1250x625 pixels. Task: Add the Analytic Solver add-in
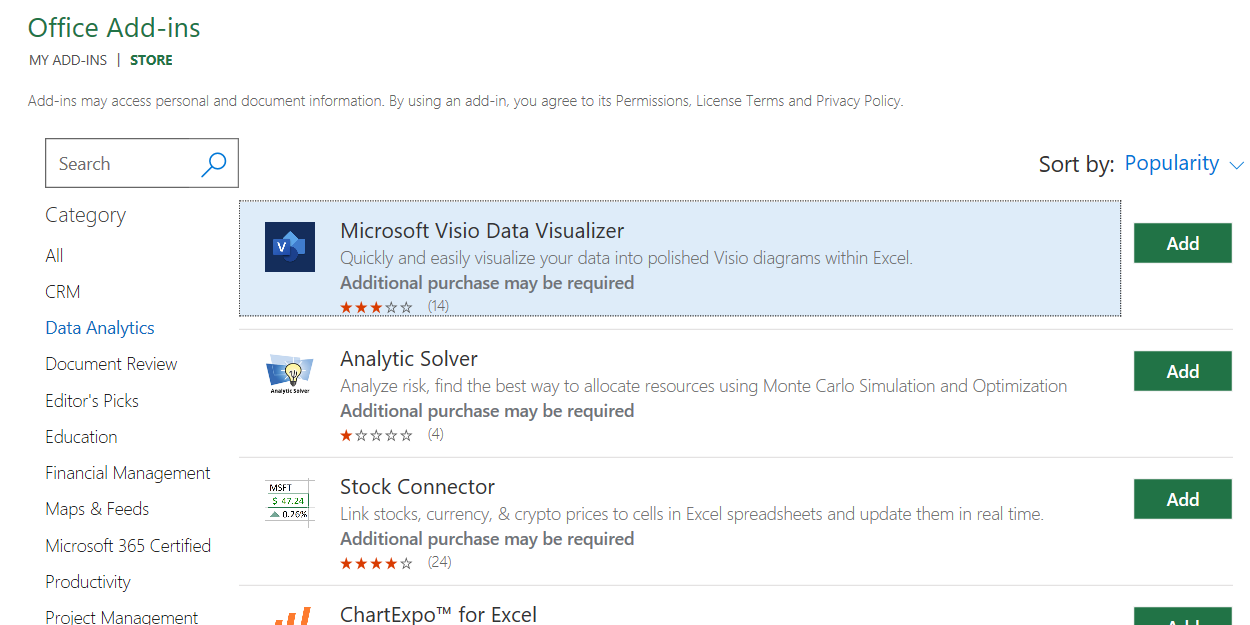(1182, 371)
